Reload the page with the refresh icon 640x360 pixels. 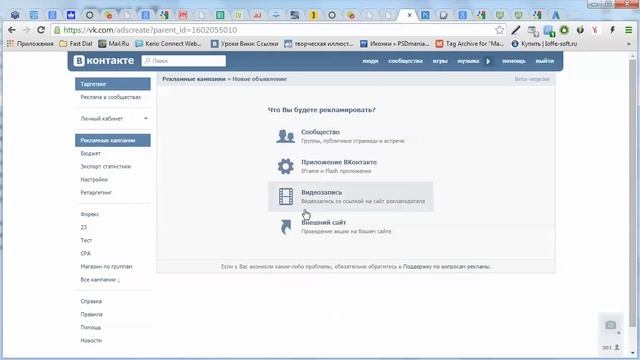[41, 30]
